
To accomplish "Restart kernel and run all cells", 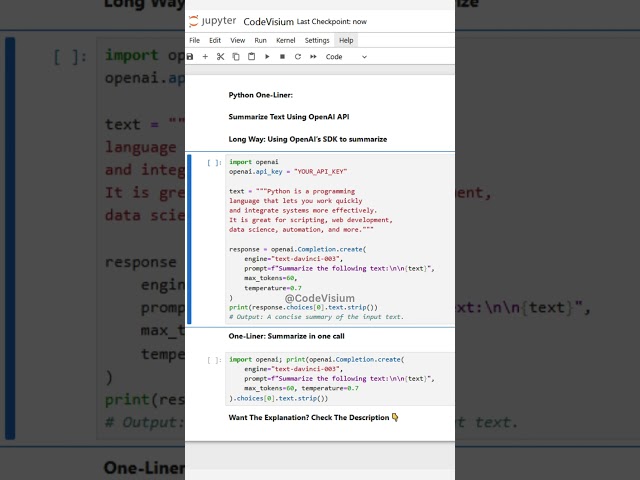I will coord(313,57).
